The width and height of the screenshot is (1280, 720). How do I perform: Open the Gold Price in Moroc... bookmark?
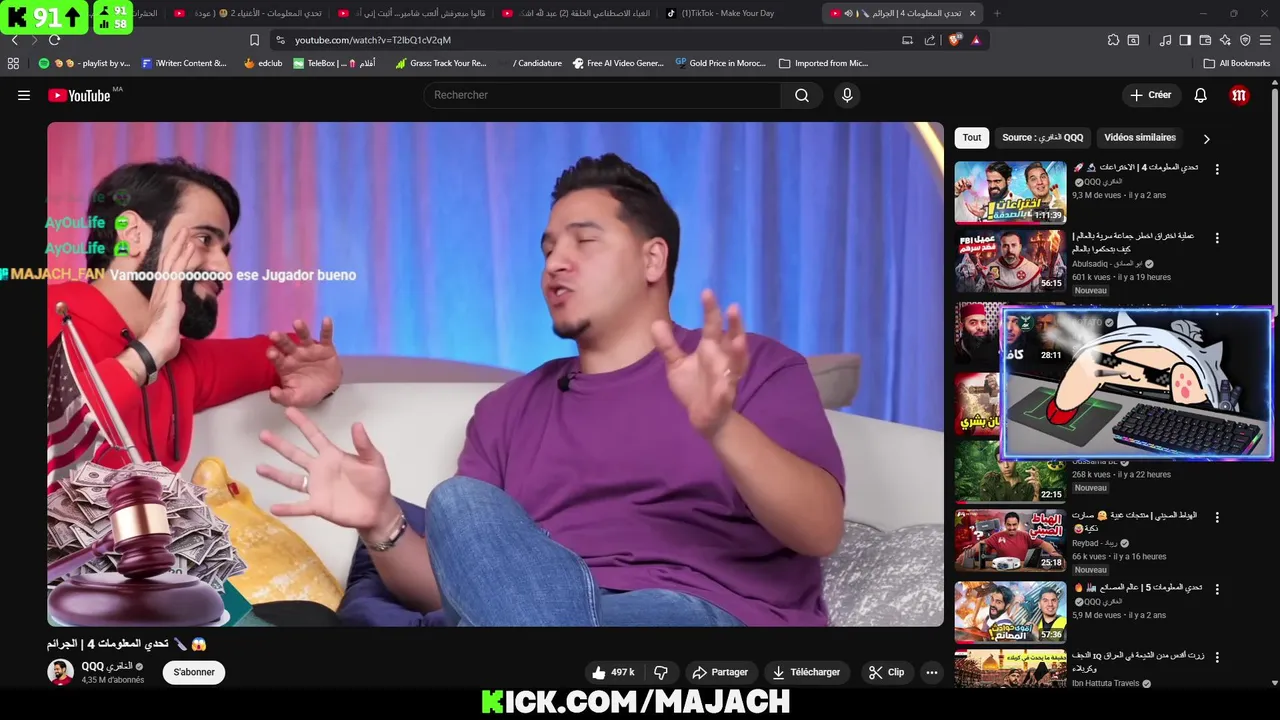720,63
